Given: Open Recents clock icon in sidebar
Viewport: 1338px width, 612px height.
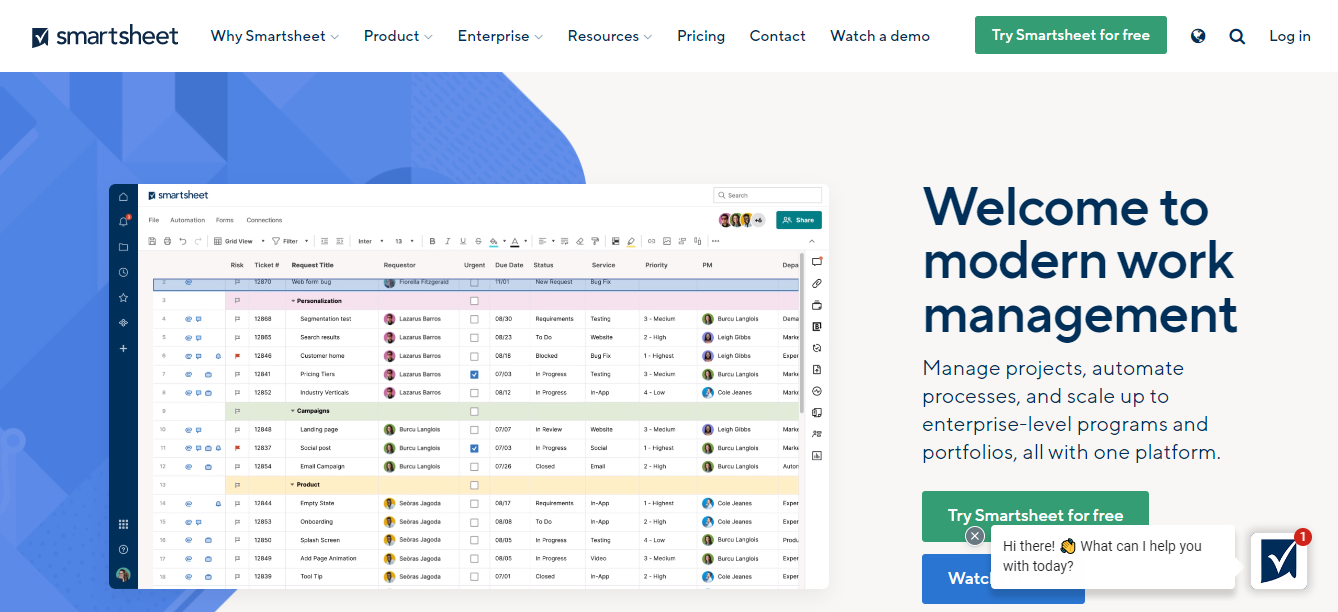Looking at the screenshot, I should pos(123,272).
